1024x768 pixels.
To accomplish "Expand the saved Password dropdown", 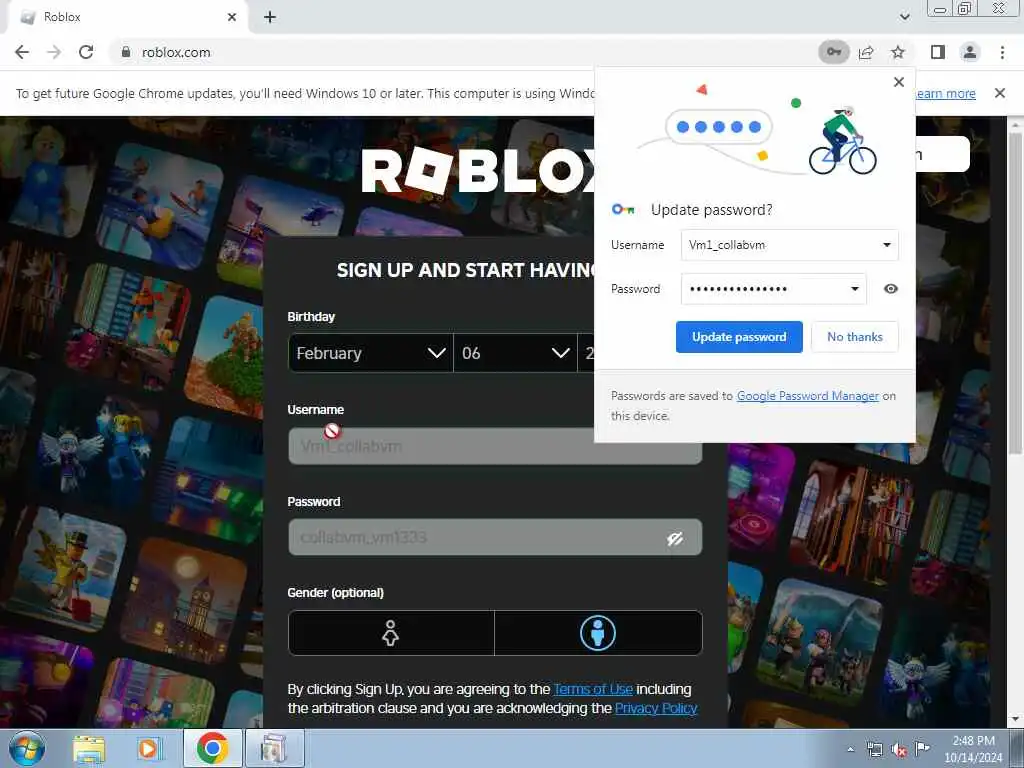I will click(x=854, y=289).
